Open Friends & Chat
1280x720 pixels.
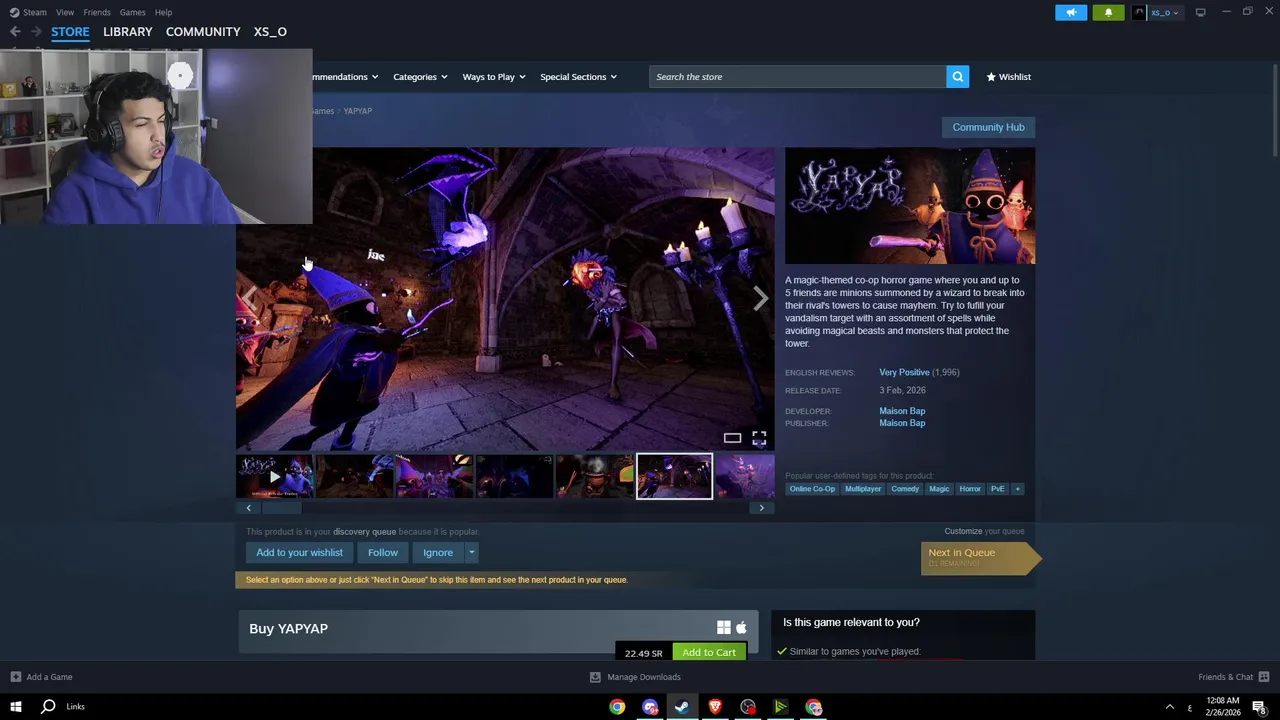tap(1233, 677)
